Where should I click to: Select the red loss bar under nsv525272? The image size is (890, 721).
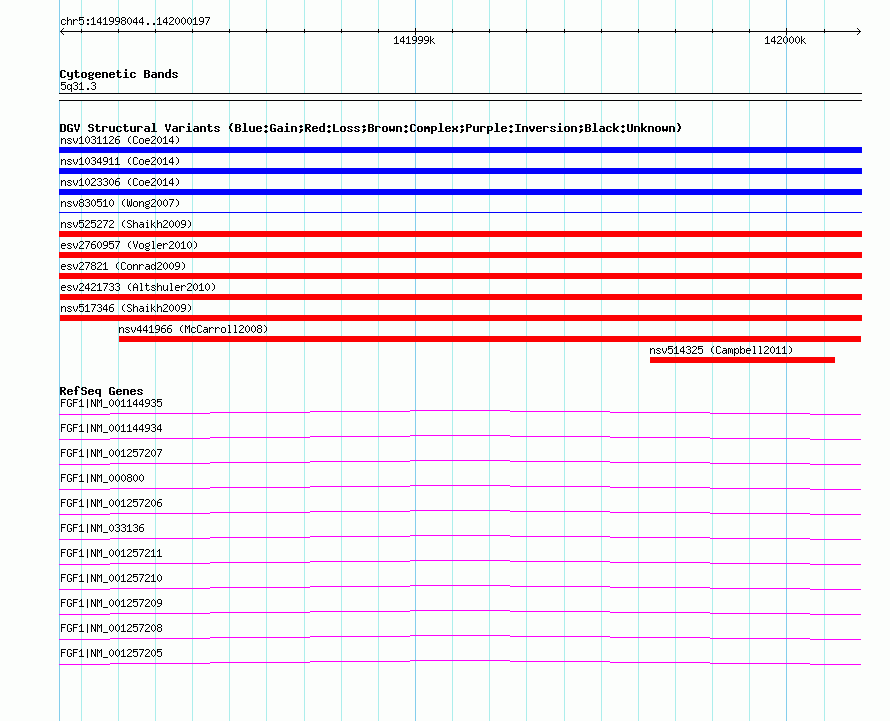[x=460, y=234]
